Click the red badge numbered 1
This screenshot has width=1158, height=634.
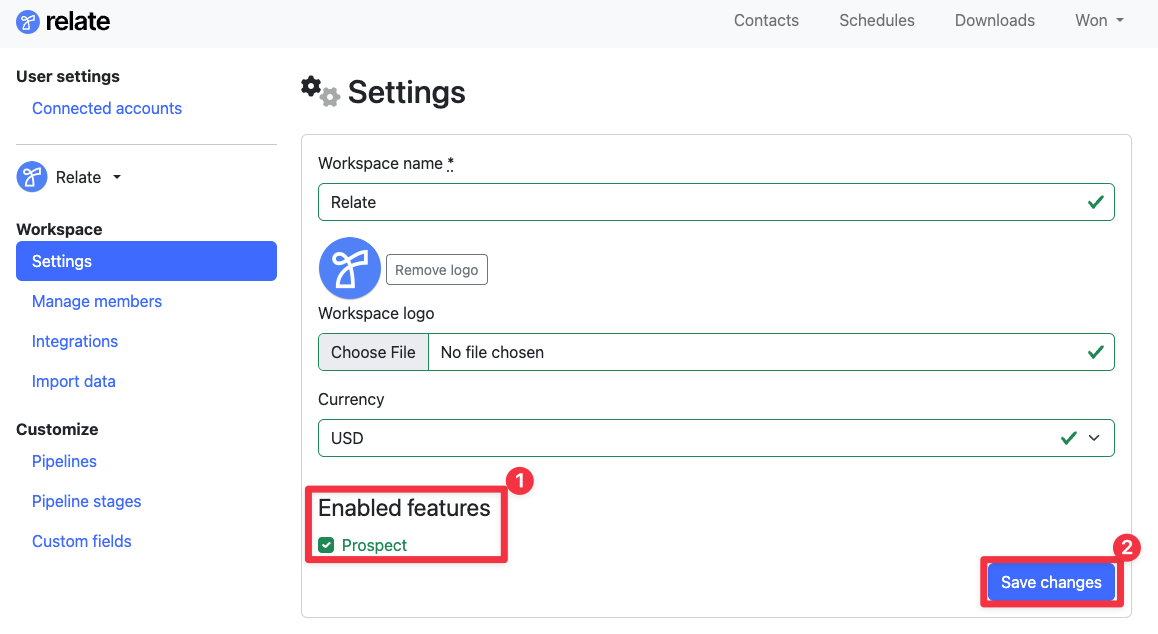pyautogui.click(x=519, y=481)
